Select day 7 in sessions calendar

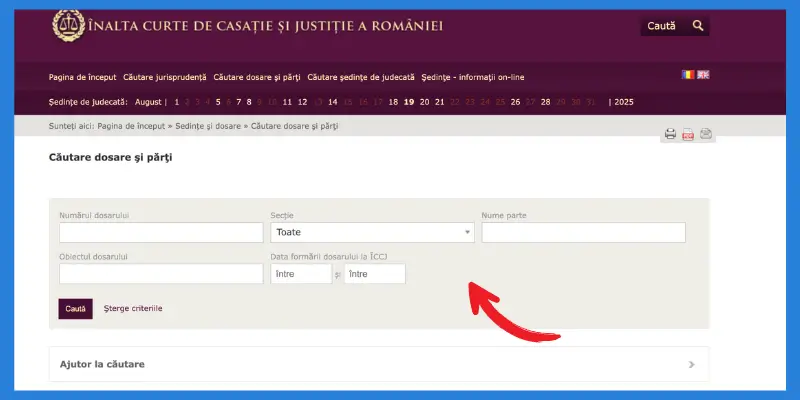coord(238,102)
